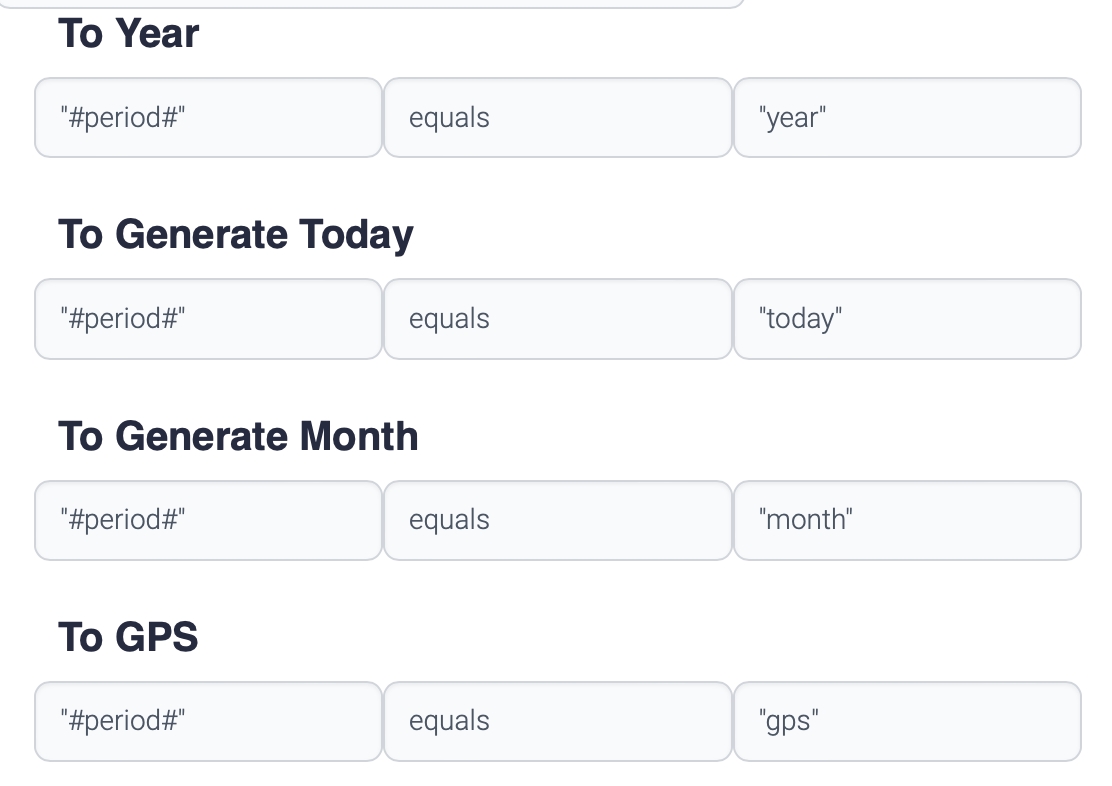Select the "month" value field

(906, 520)
